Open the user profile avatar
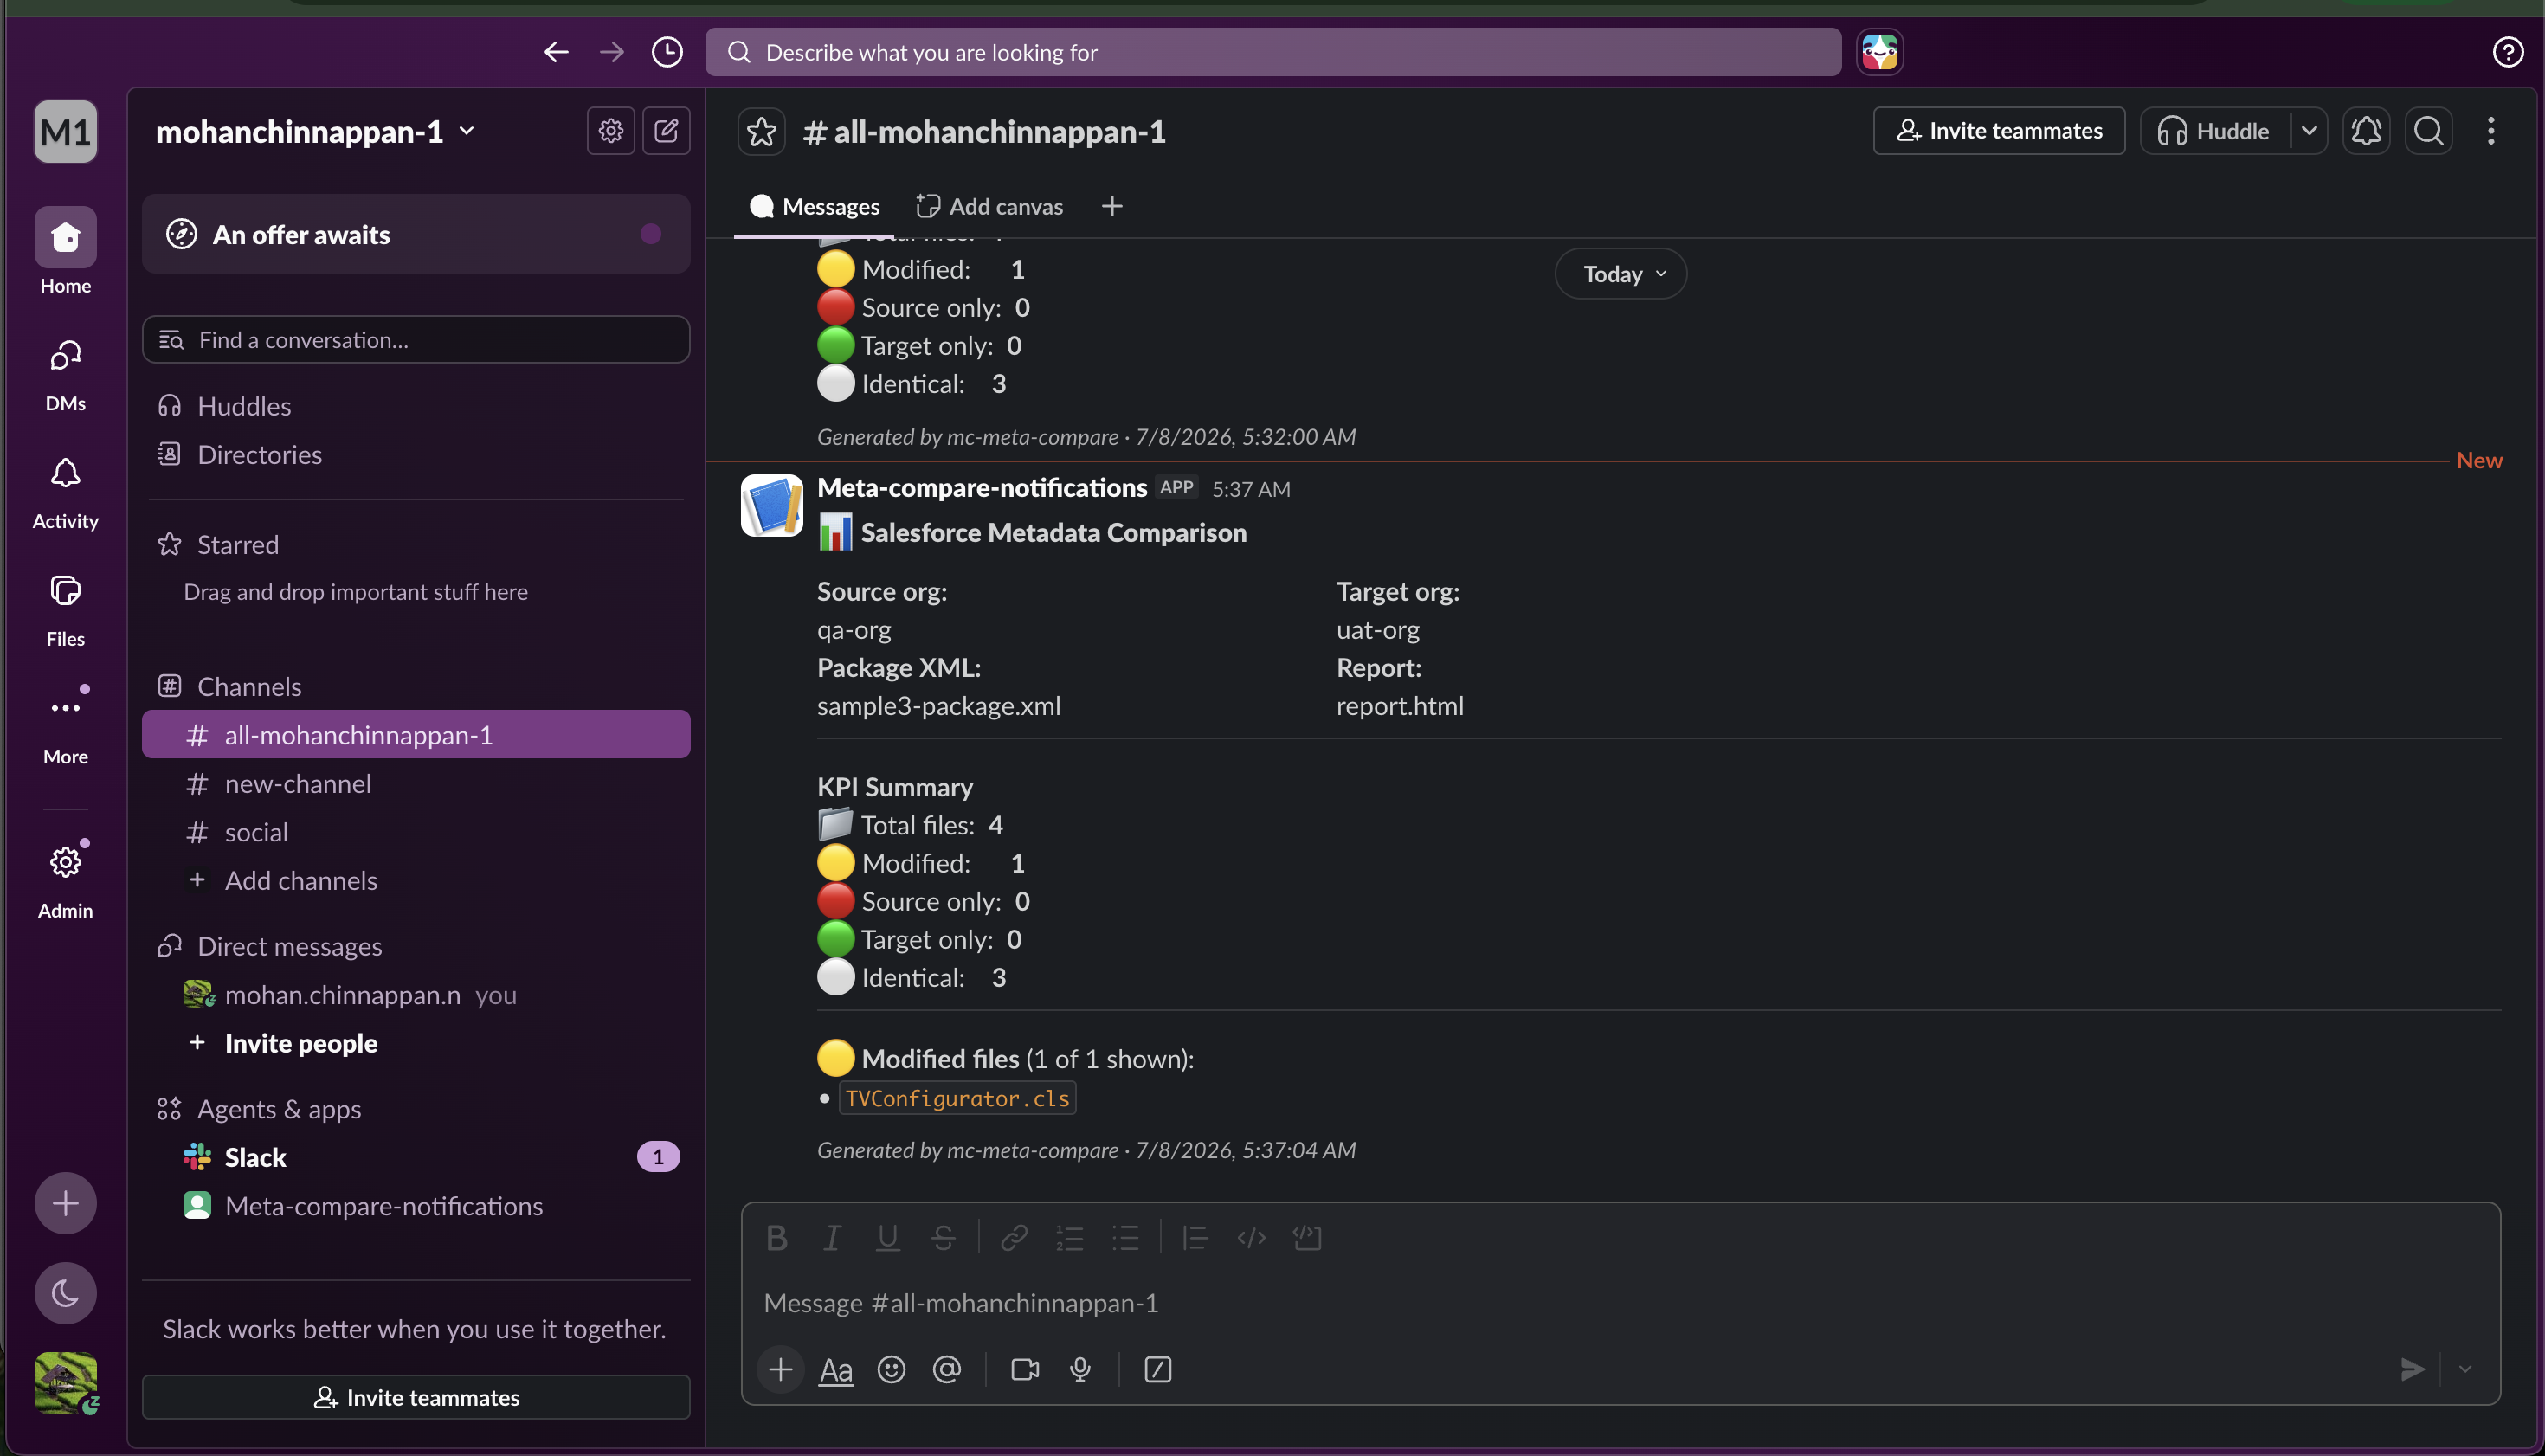The image size is (2545, 1456). click(65, 1383)
